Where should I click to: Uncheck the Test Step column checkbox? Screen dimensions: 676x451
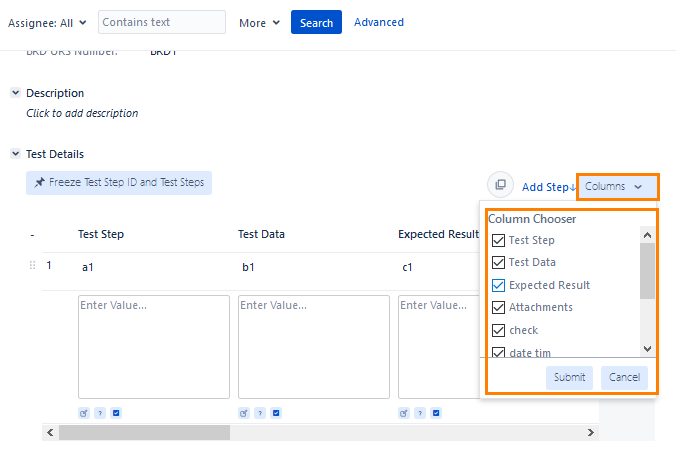[498, 240]
